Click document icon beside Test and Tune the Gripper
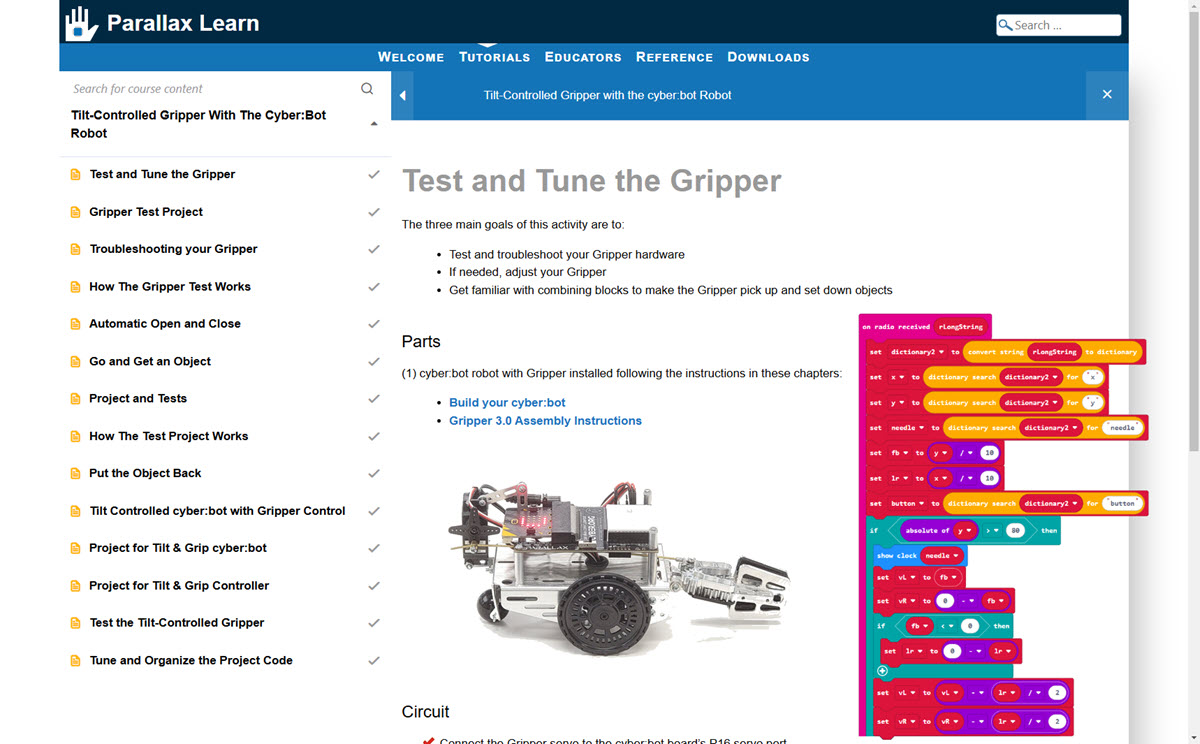1200x744 pixels. 75,175
